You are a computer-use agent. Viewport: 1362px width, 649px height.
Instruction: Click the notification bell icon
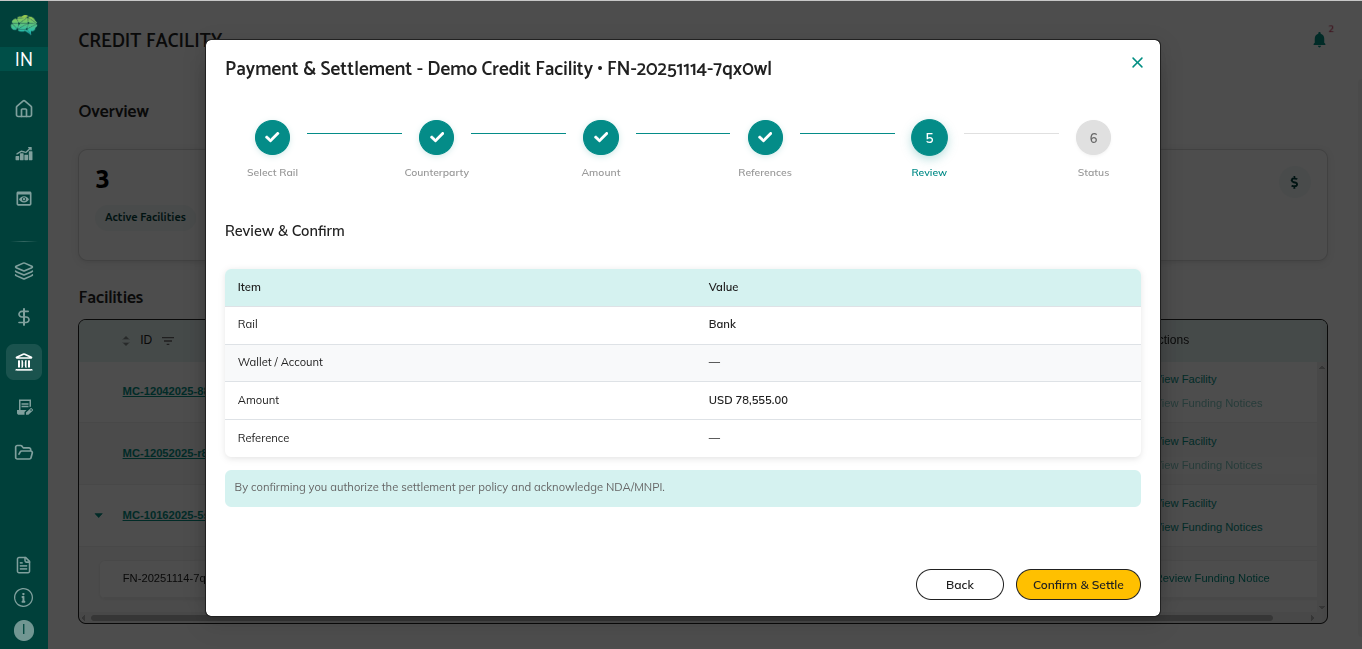click(1319, 40)
